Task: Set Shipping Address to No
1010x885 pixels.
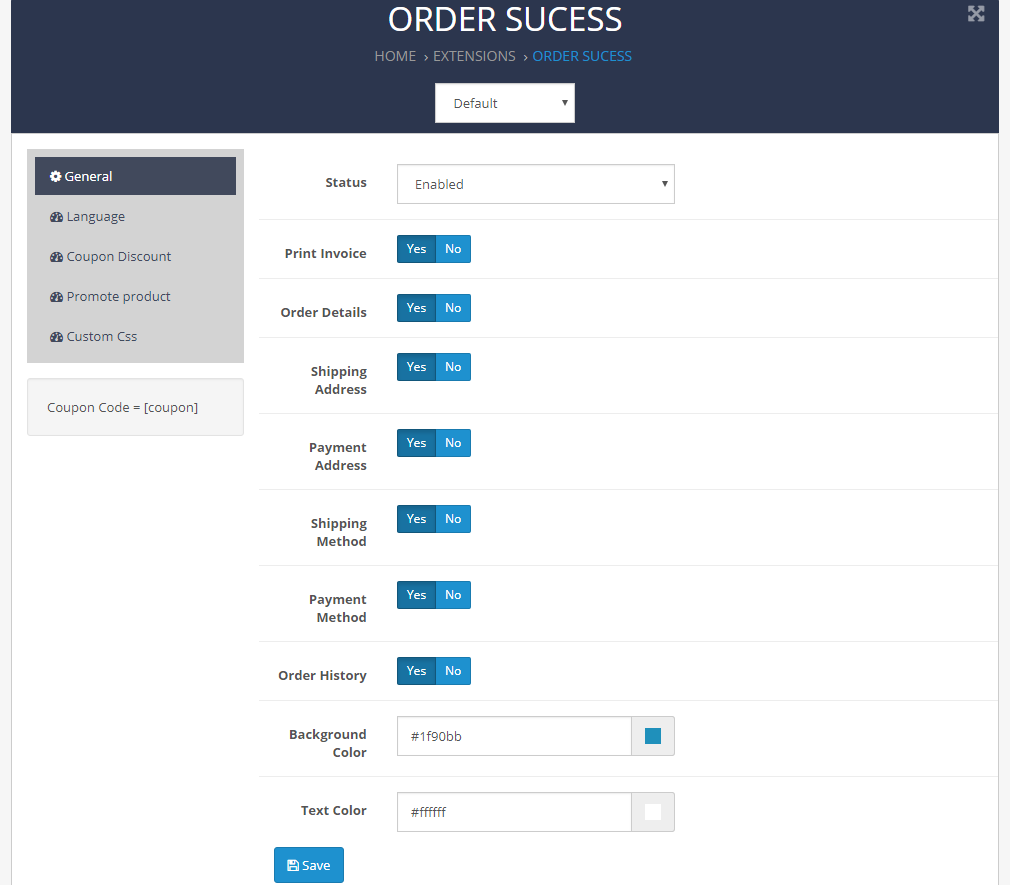Action: (x=453, y=367)
